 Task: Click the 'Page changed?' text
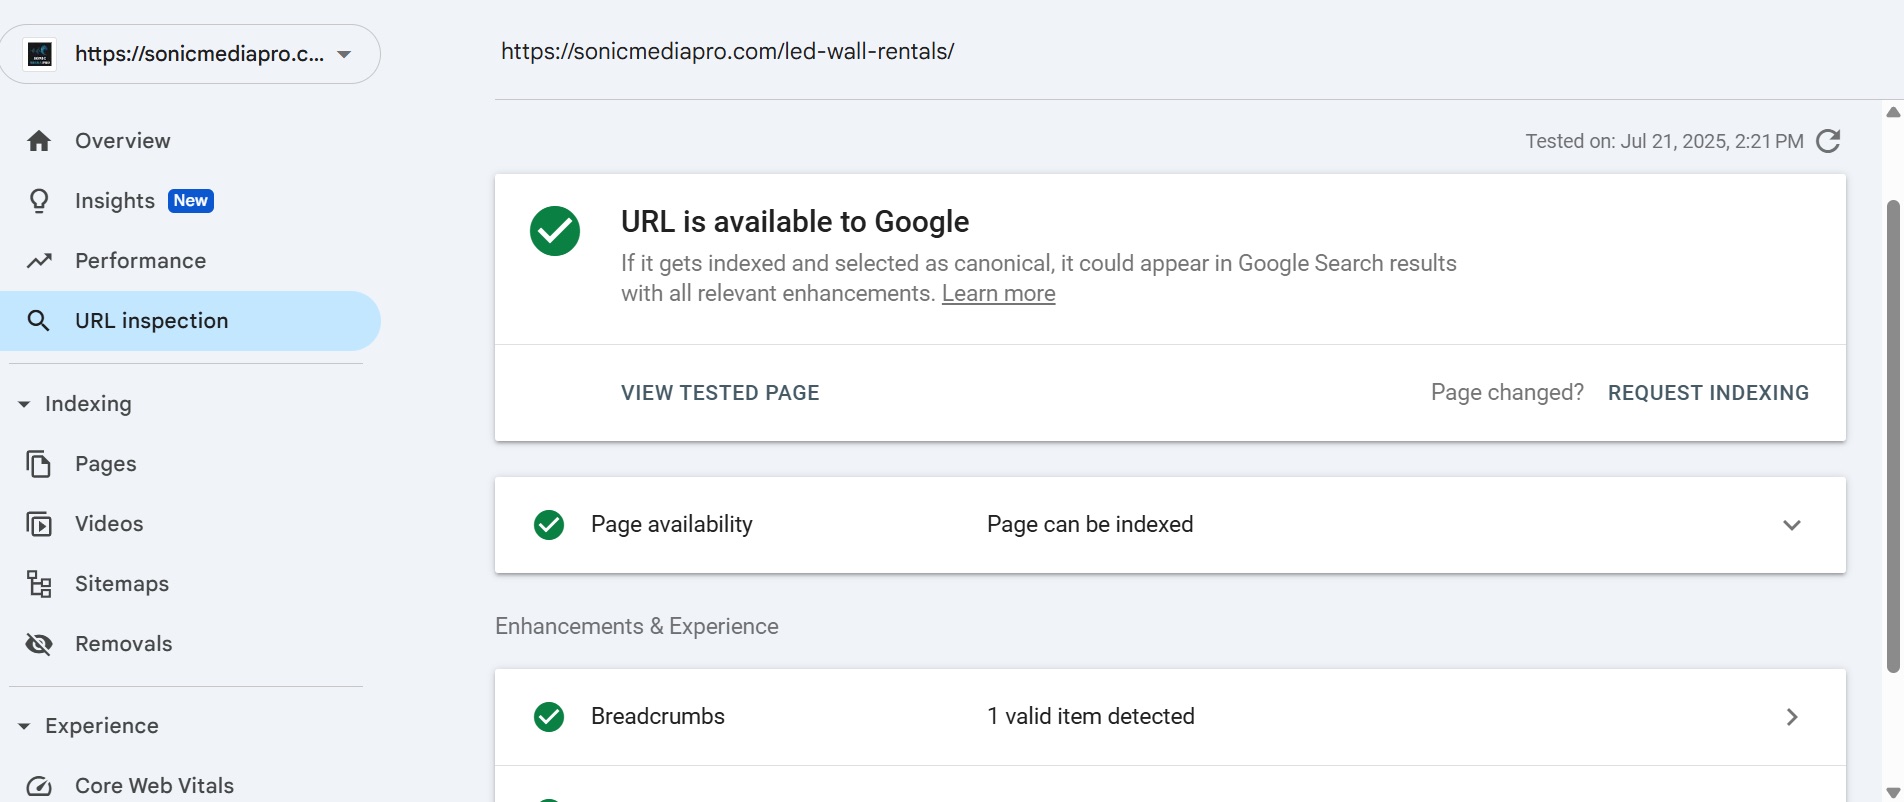point(1507,393)
